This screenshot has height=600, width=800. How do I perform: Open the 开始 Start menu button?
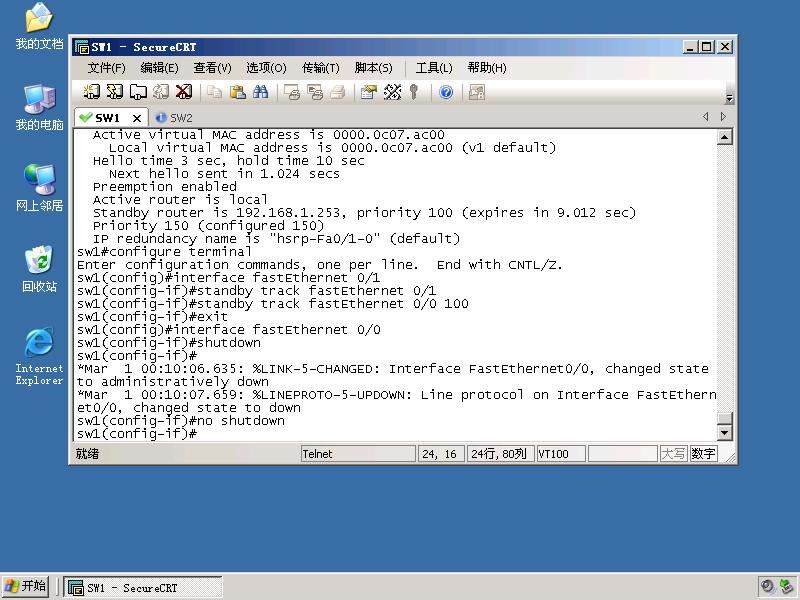(x=25, y=586)
